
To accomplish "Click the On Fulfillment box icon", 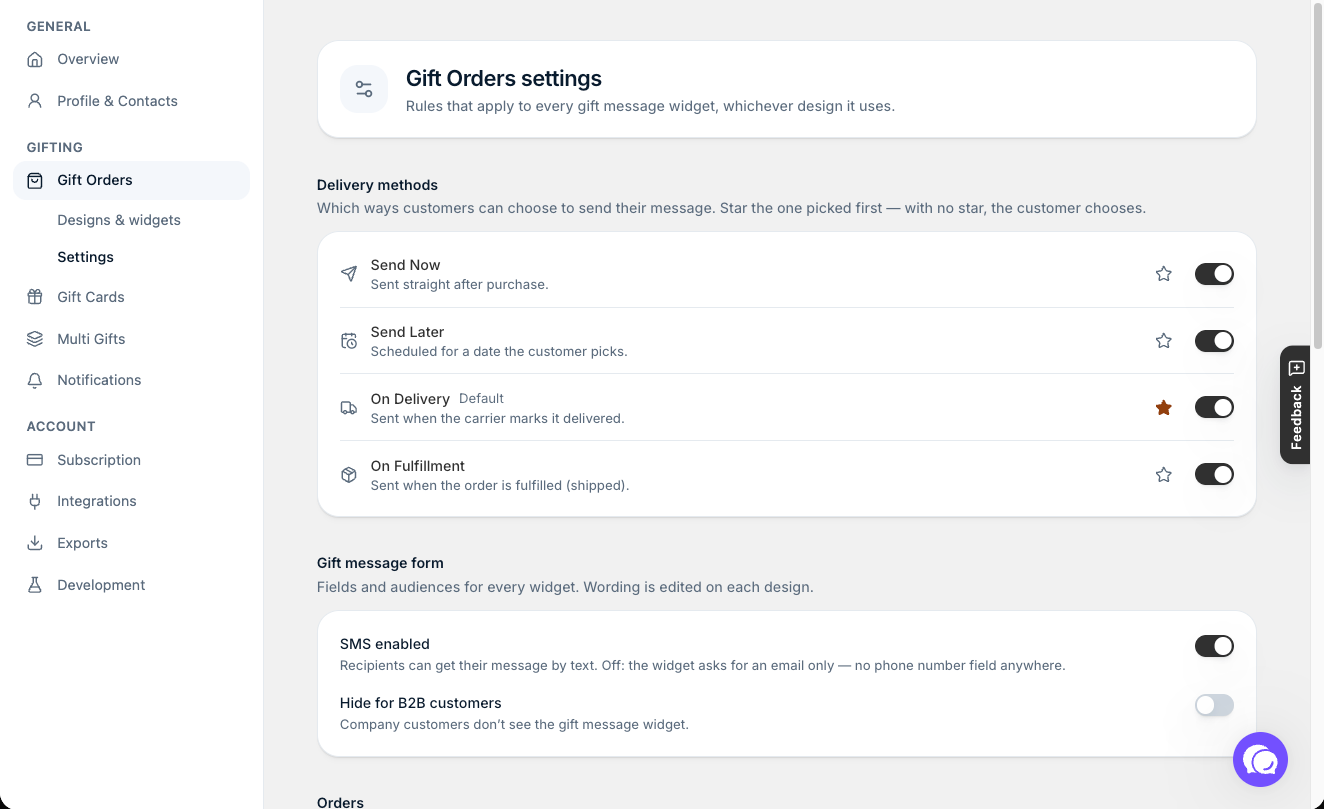I will (x=349, y=475).
